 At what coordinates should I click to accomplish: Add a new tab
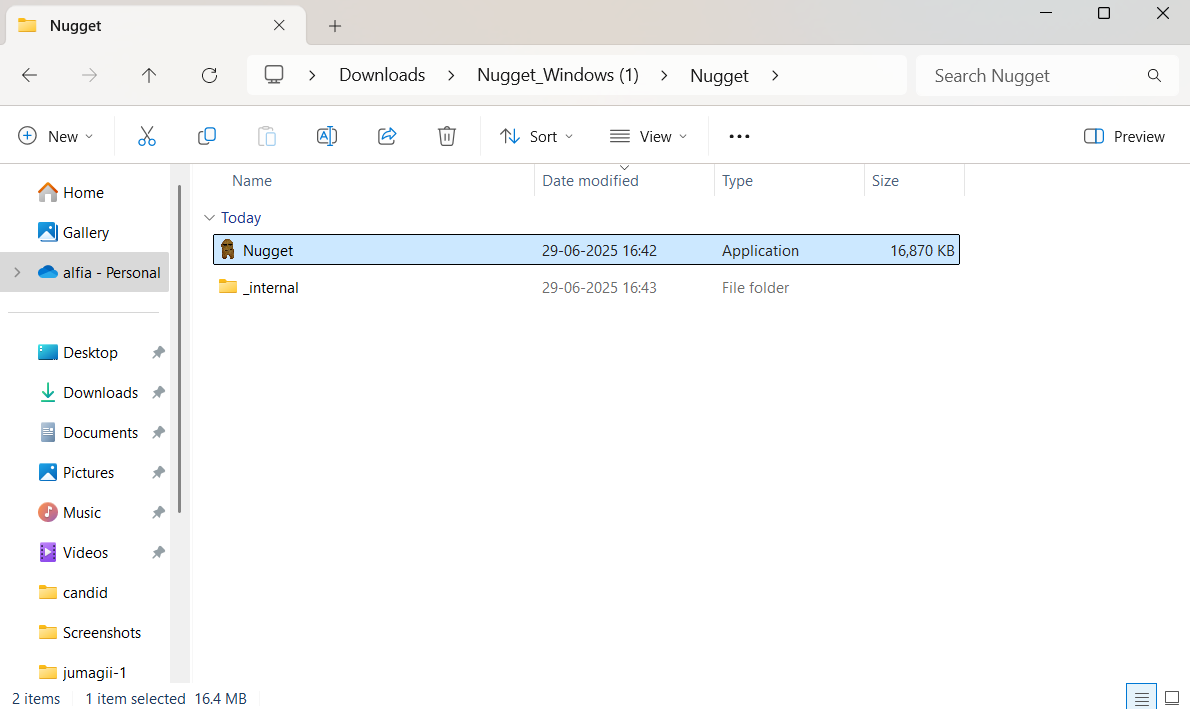click(335, 26)
